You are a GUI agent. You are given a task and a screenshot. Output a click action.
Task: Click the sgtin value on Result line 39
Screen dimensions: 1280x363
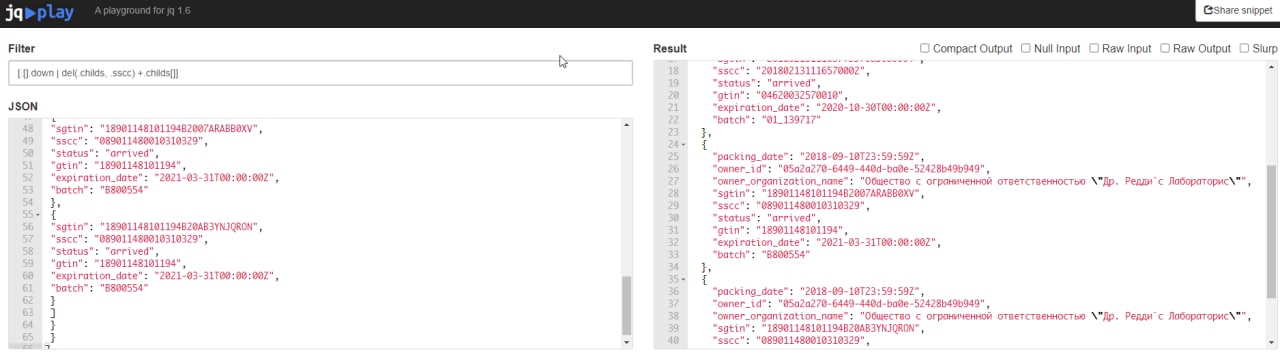(x=841, y=328)
